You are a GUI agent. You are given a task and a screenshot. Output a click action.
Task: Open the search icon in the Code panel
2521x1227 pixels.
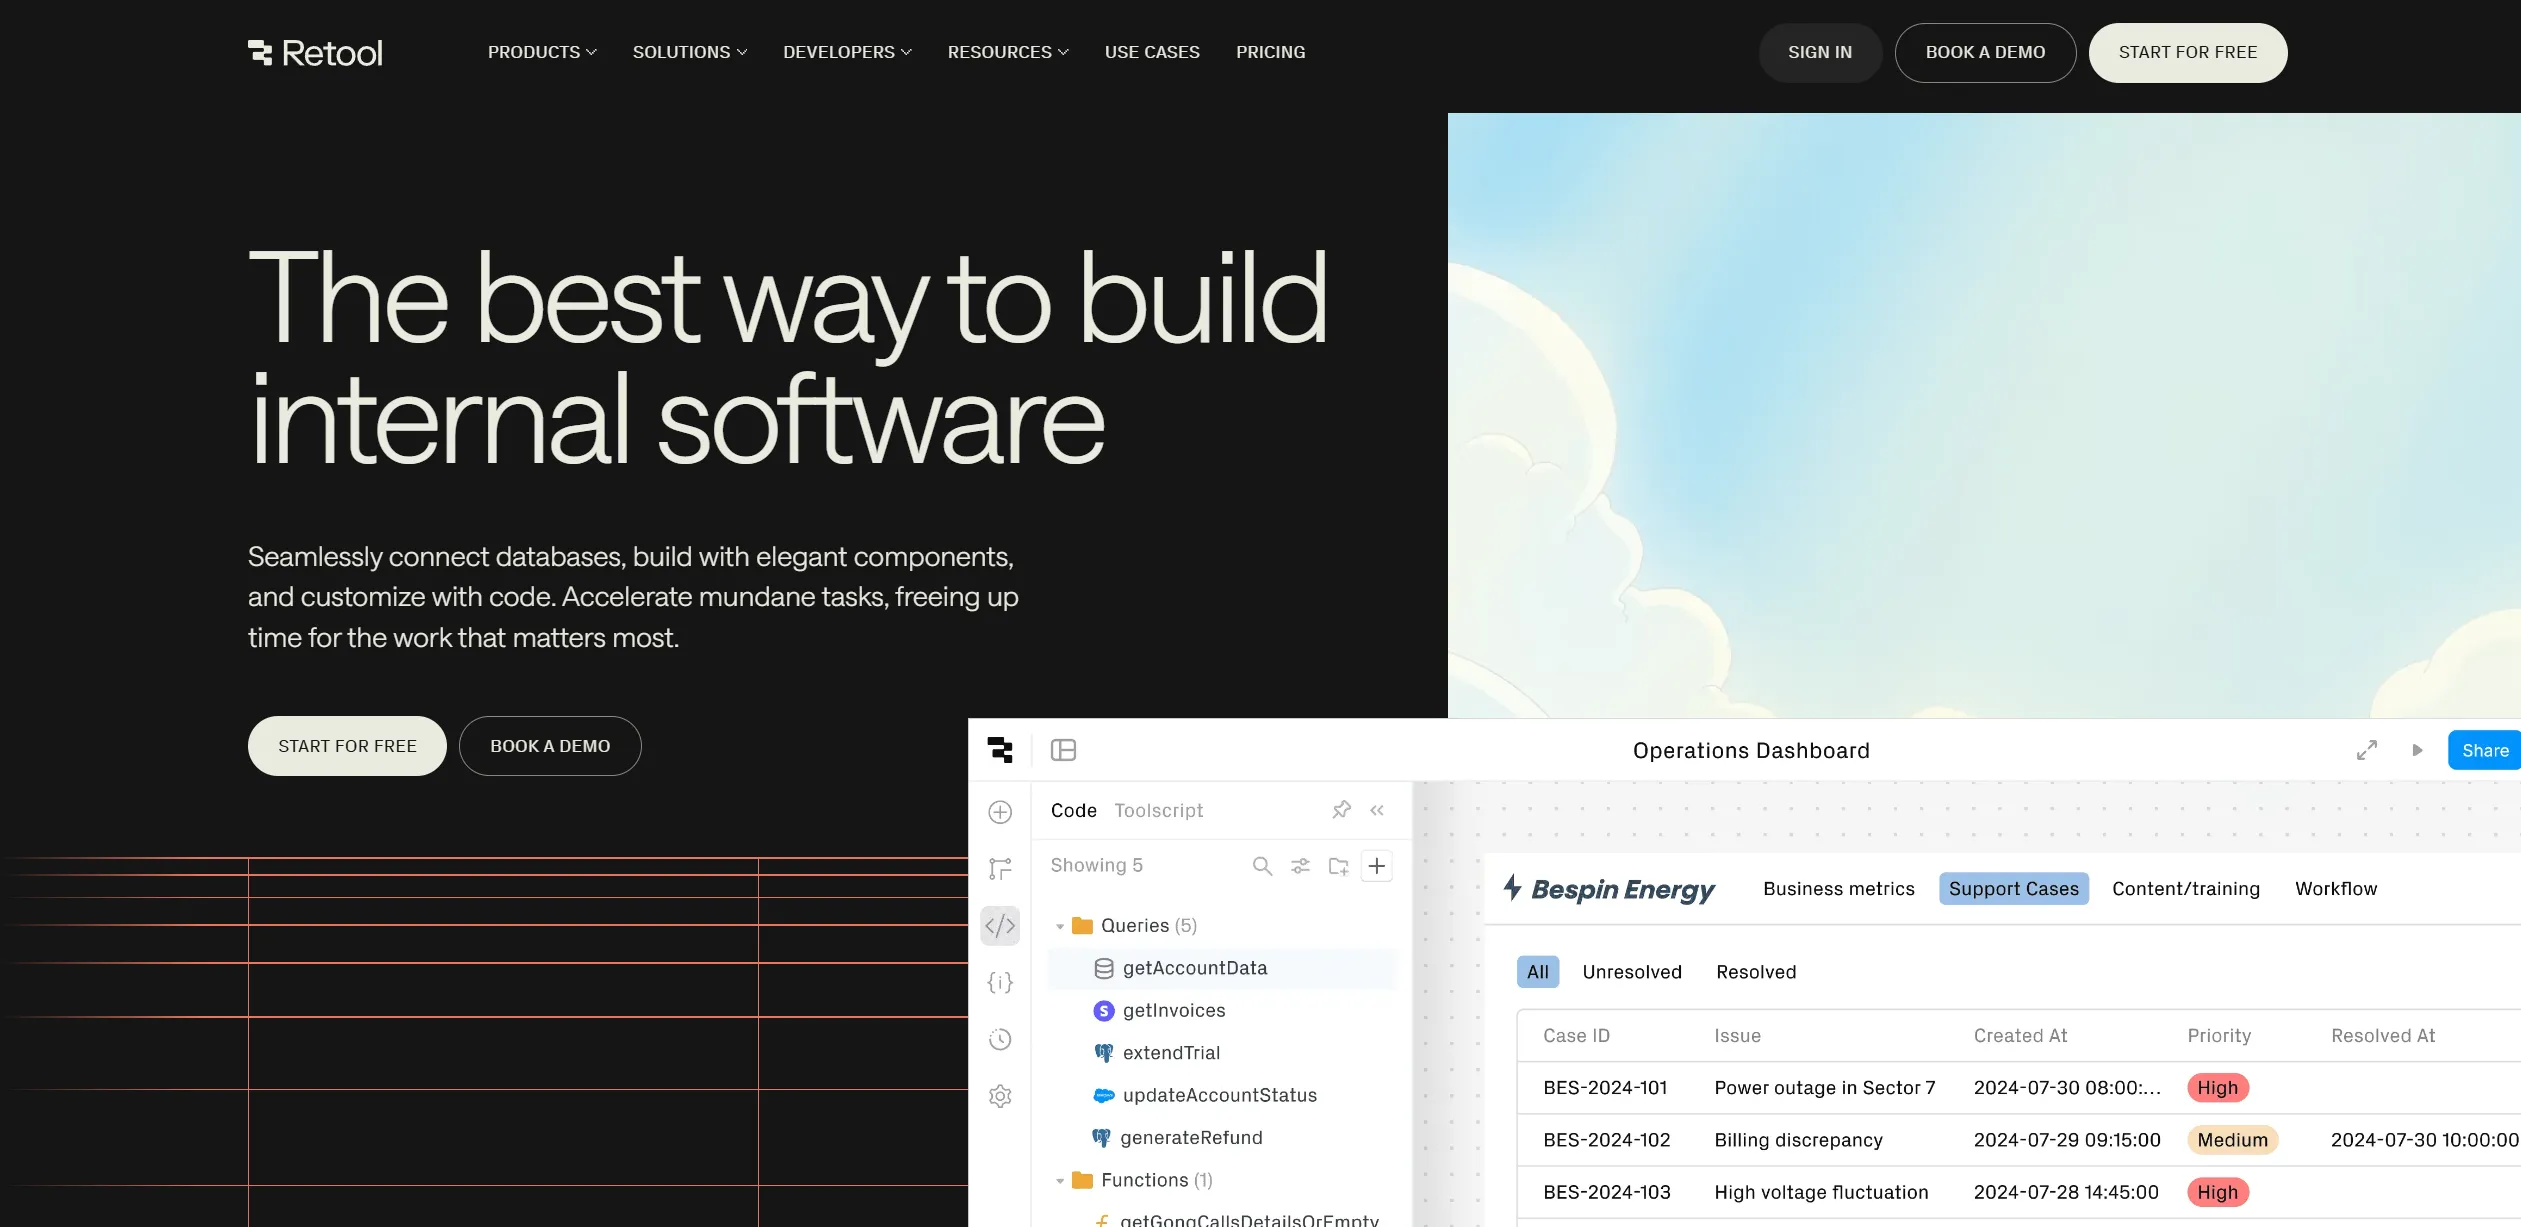(1262, 865)
